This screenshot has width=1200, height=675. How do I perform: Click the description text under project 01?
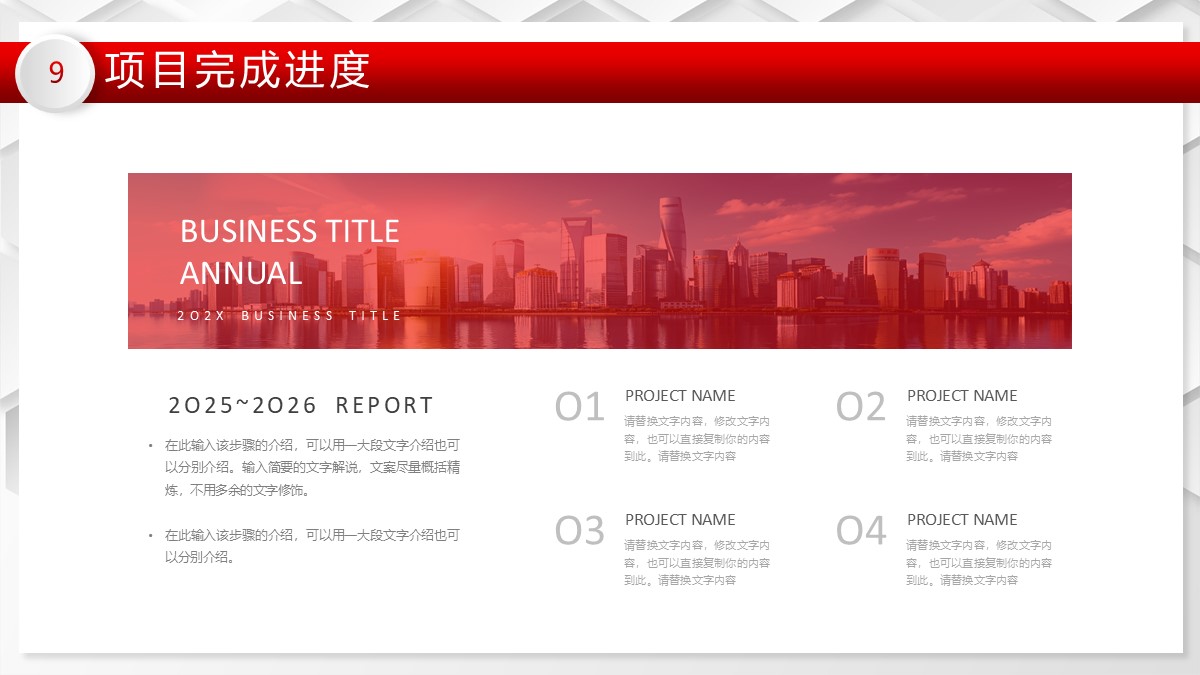coord(697,439)
